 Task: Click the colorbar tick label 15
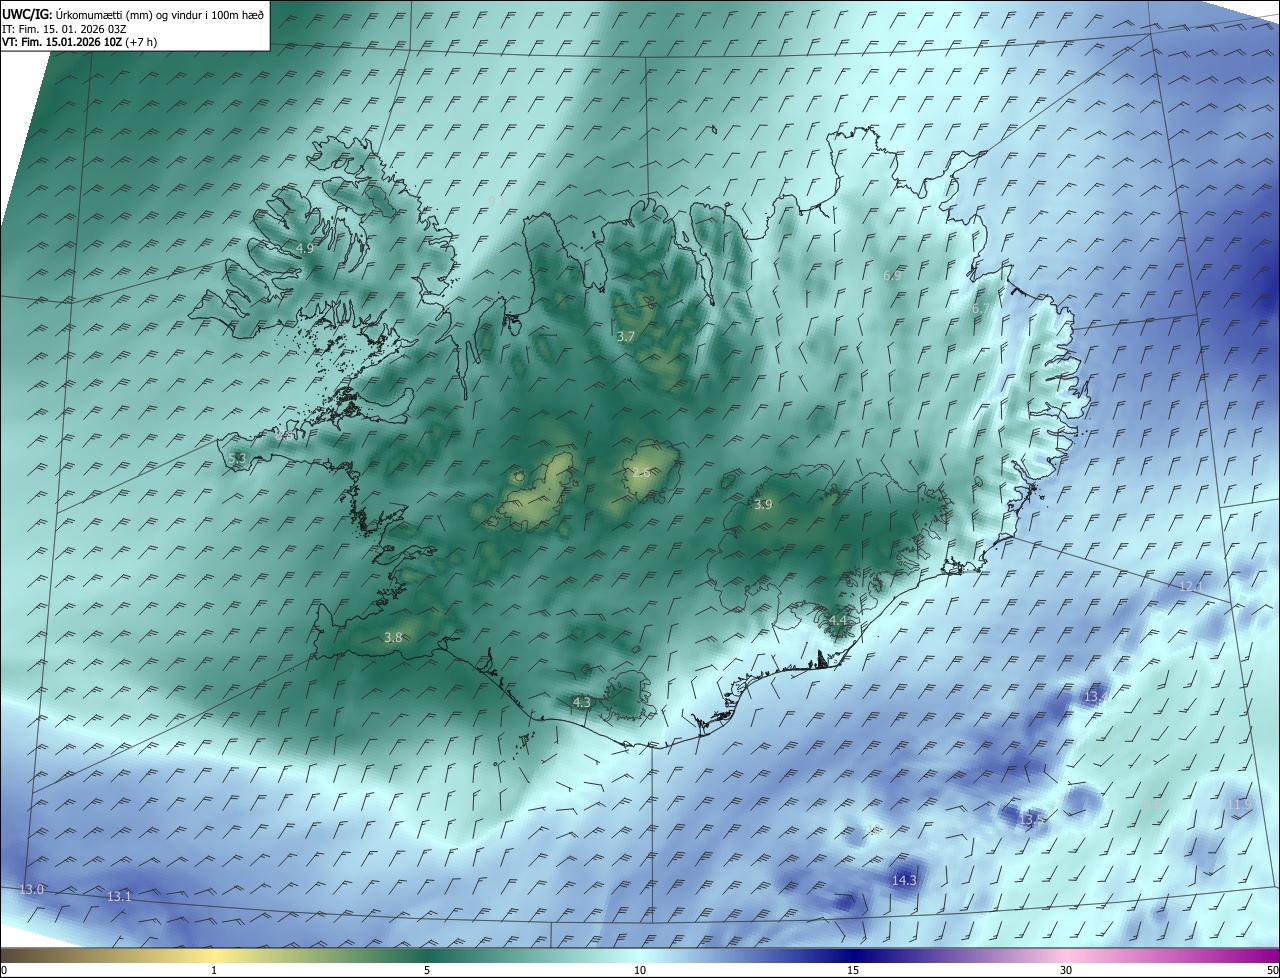(853, 970)
